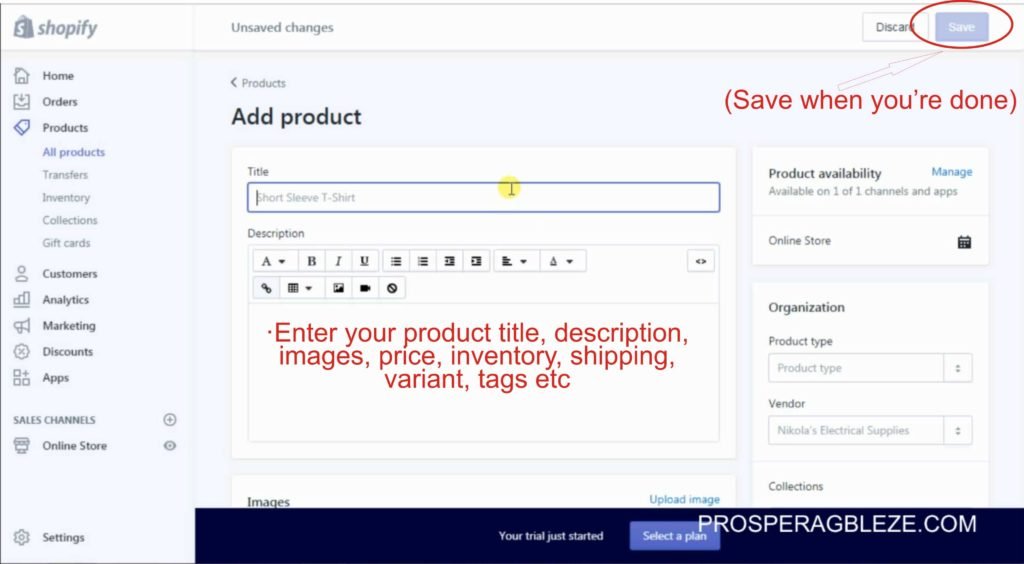1024x564 pixels.
Task: Click the Discounts badge icon
Action: pos(22,352)
